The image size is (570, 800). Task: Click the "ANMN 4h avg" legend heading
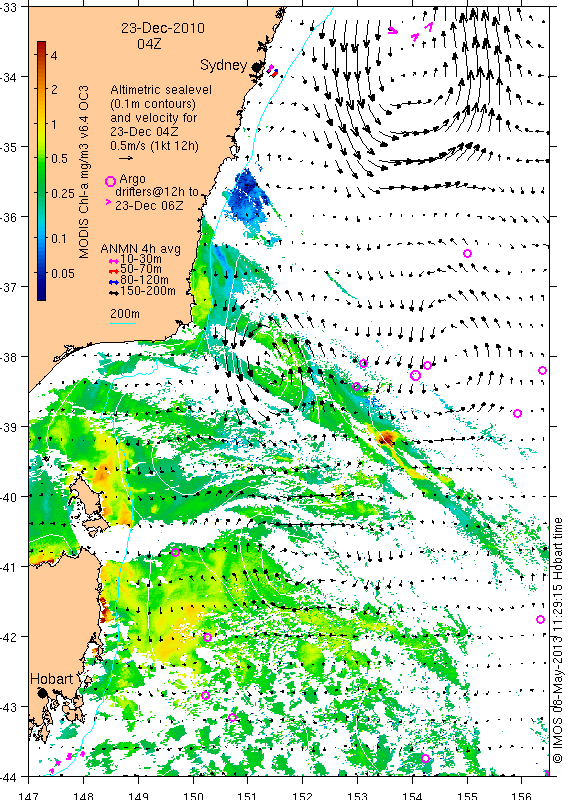(140, 249)
